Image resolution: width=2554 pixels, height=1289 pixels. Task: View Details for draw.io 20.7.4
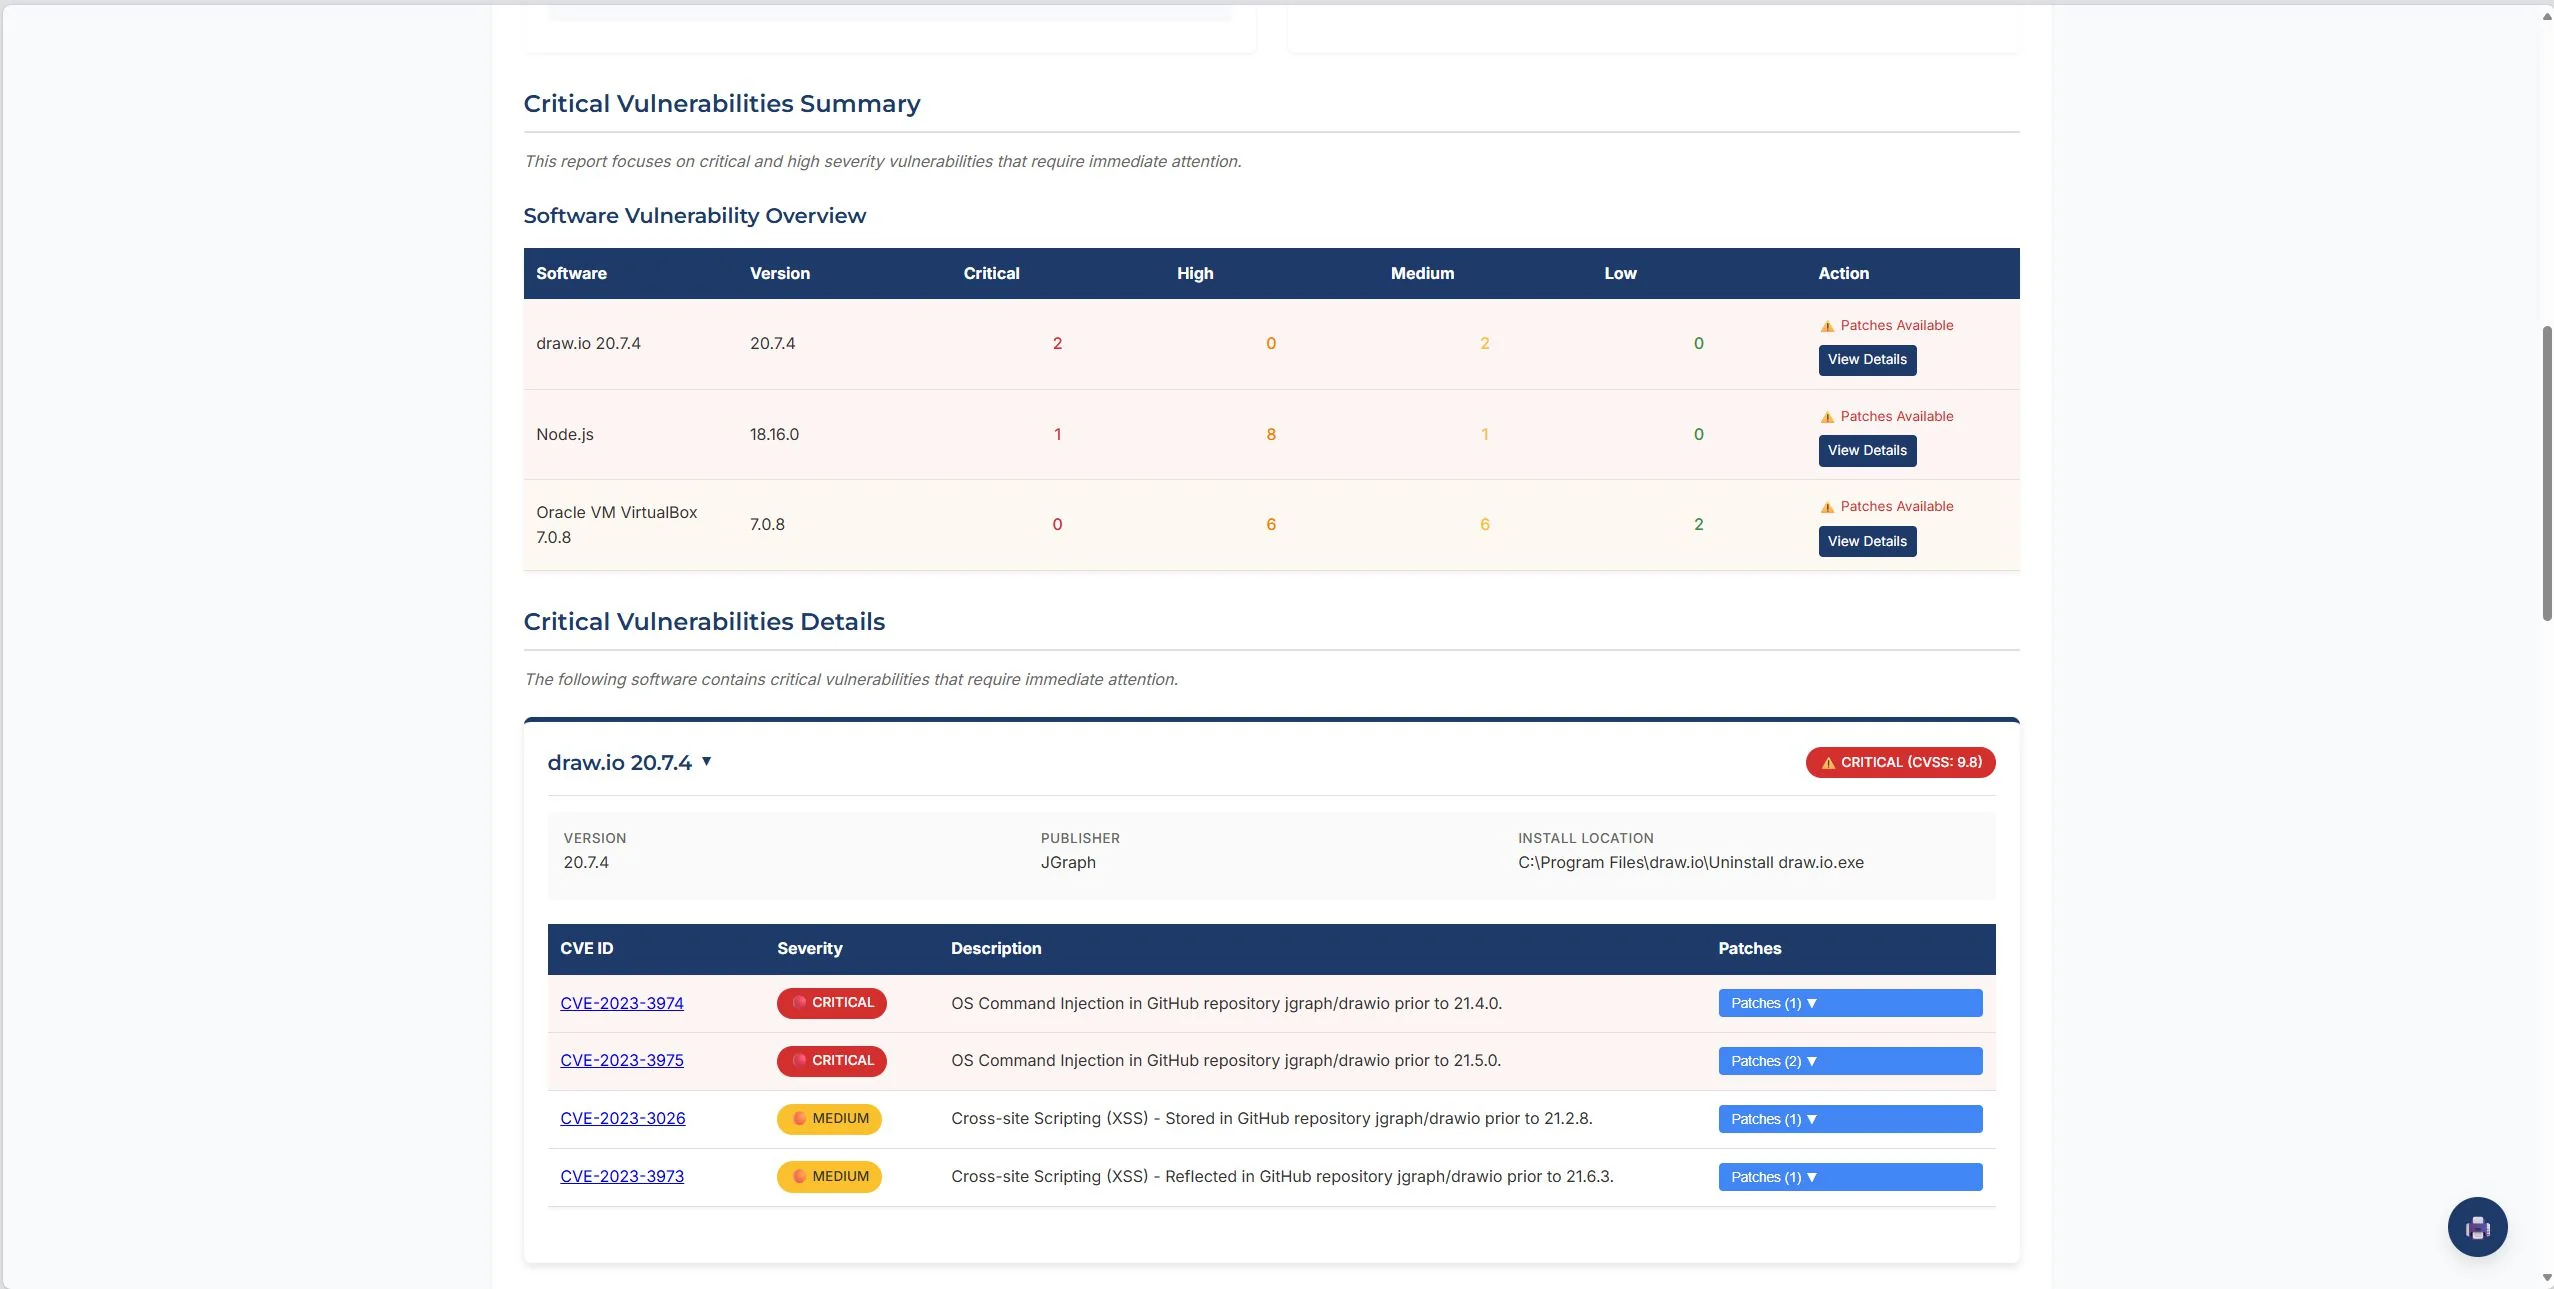[1867, 360]
